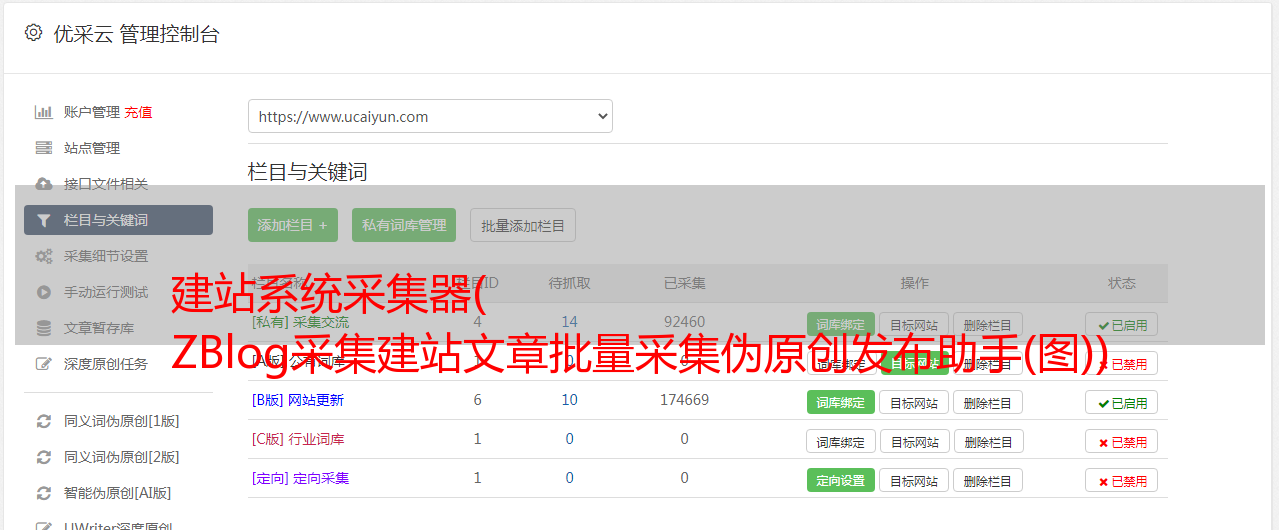1279x530 pixels.
Task: Click 删除栏目 in the 行业词库 row
Action: 988,441
